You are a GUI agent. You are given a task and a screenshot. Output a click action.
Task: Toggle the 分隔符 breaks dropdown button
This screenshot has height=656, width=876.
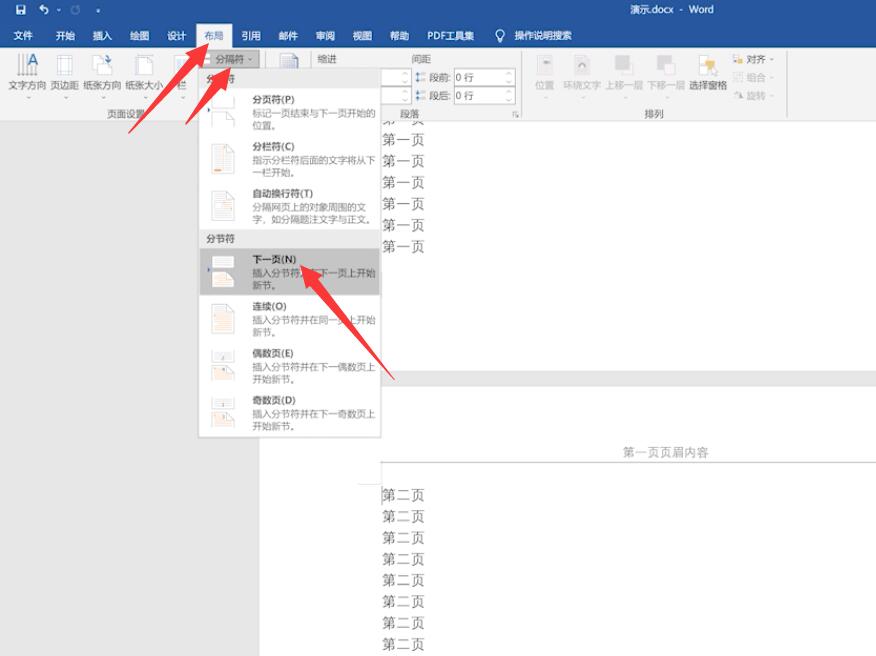[x=230, y=59]
